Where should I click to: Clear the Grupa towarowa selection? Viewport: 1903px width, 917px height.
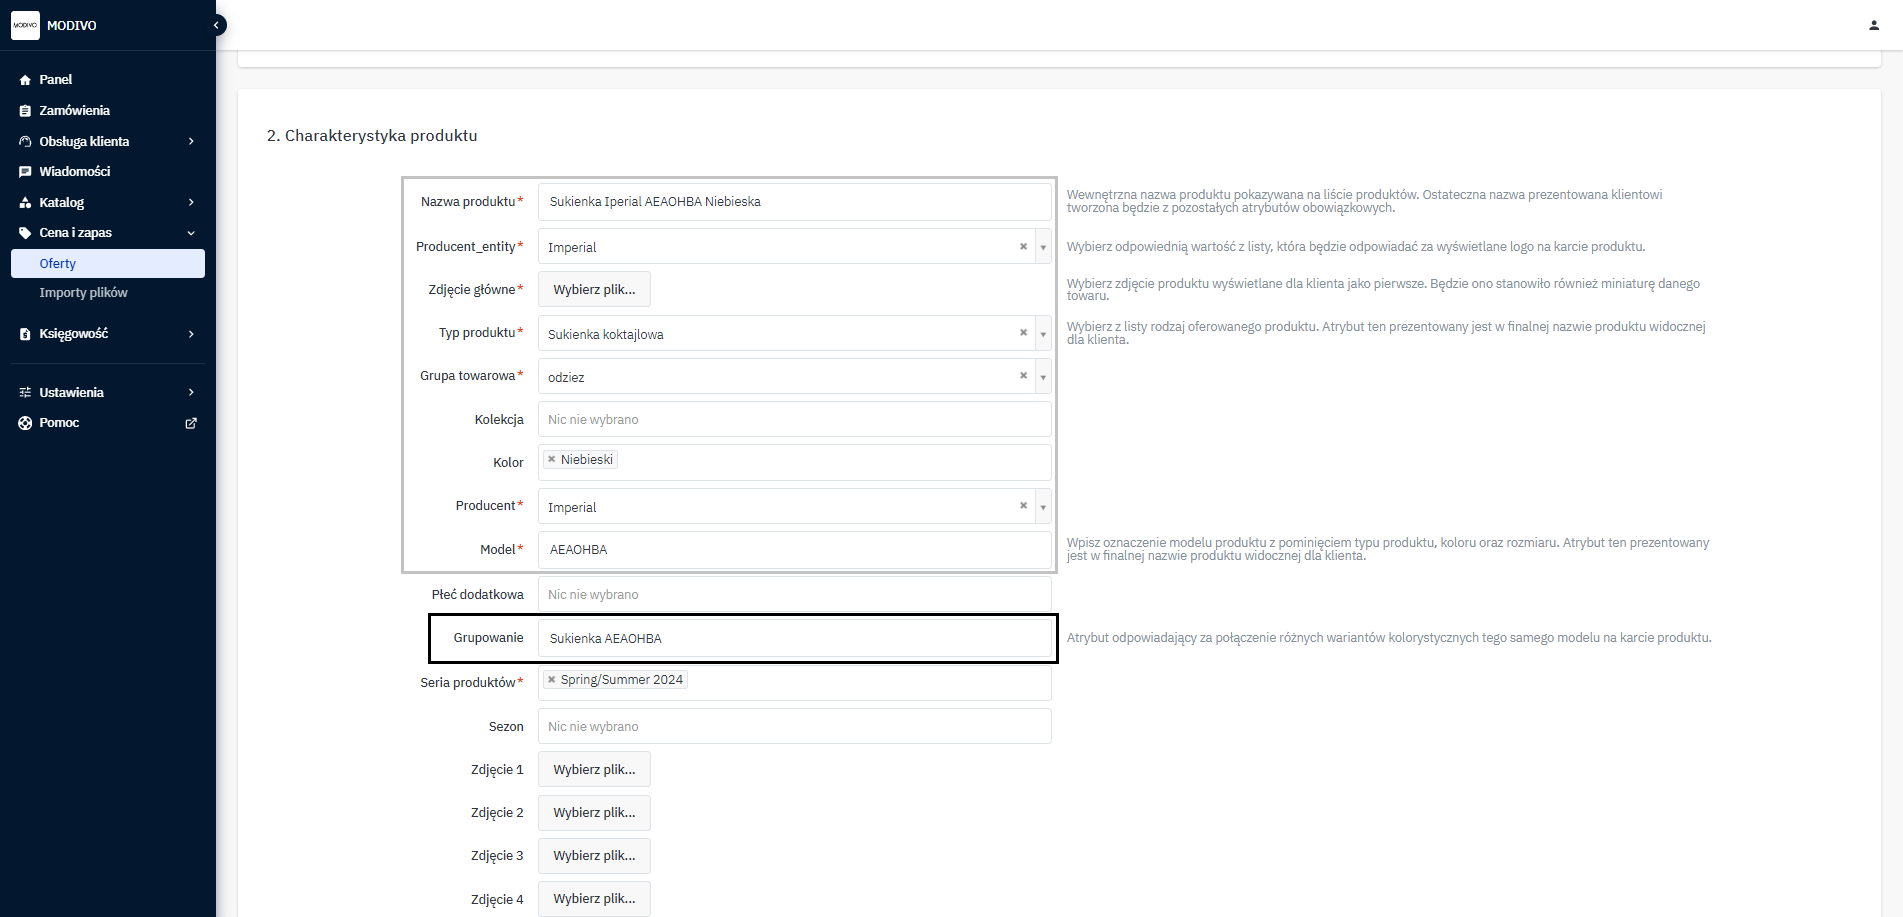[x=1023, y=376]
